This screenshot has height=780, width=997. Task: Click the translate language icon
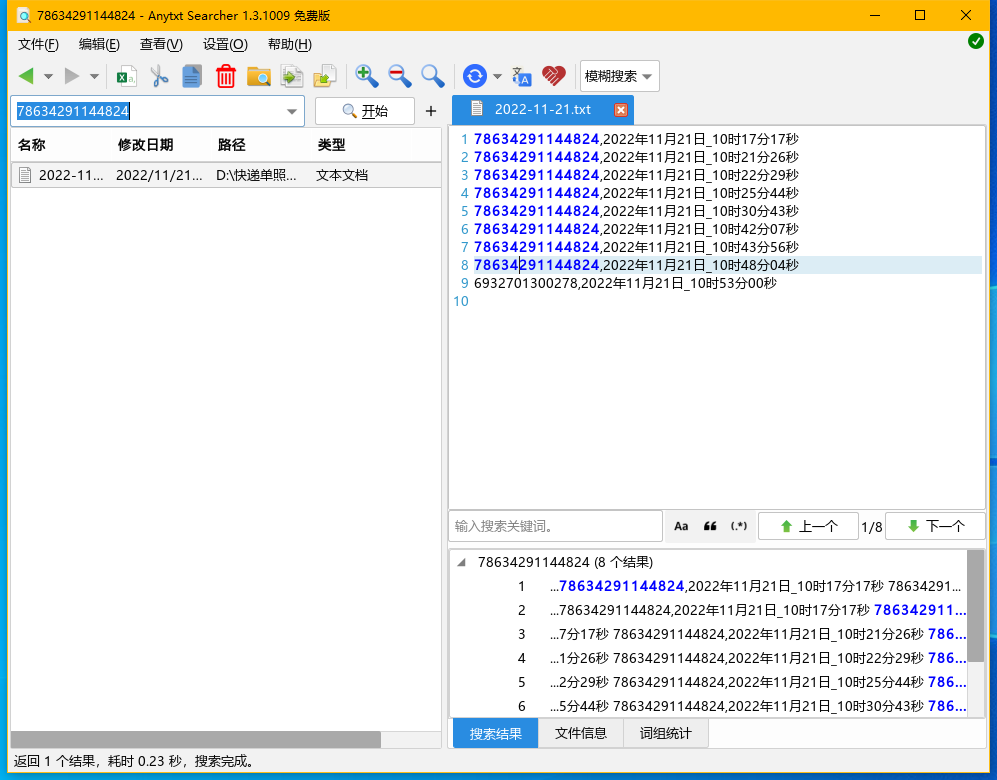click(x=521, y=76)
